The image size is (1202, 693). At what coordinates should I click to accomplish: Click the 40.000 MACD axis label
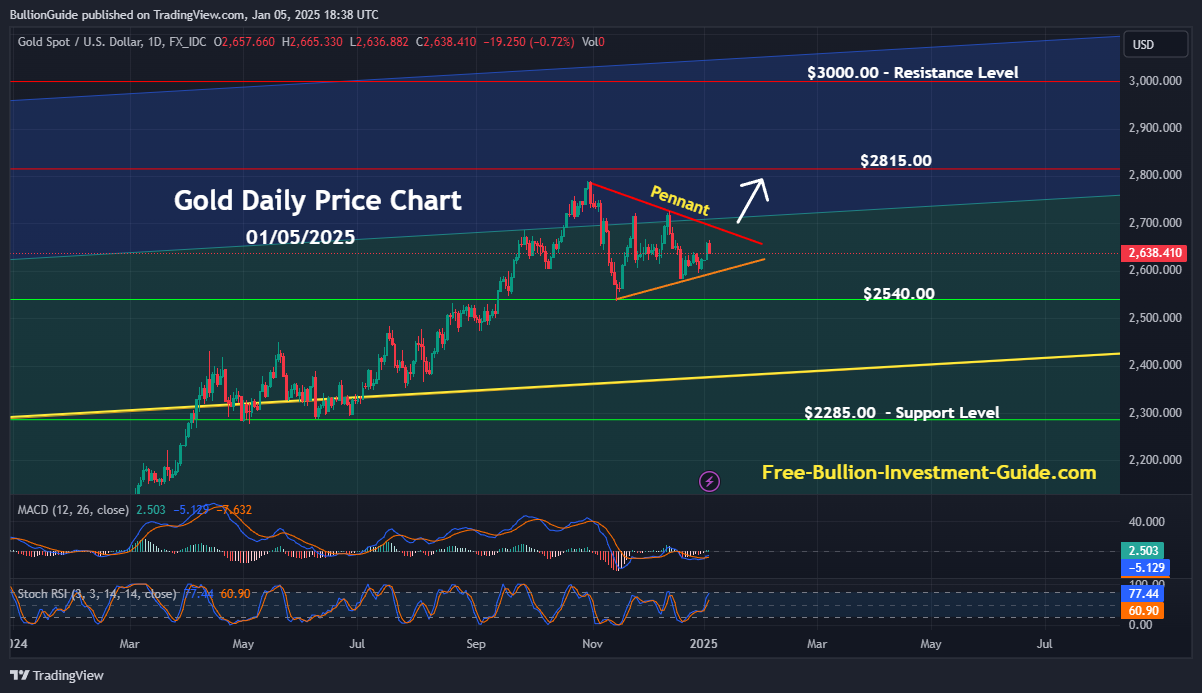click(x=1147, y=522)
